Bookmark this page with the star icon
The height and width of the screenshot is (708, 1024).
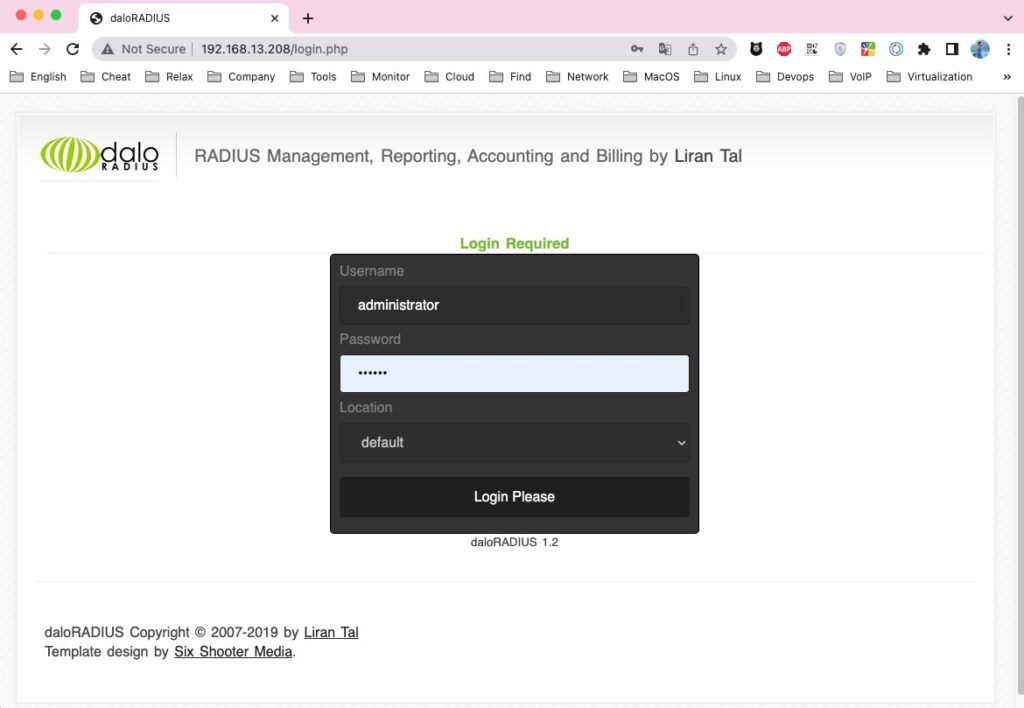[721, 49]
